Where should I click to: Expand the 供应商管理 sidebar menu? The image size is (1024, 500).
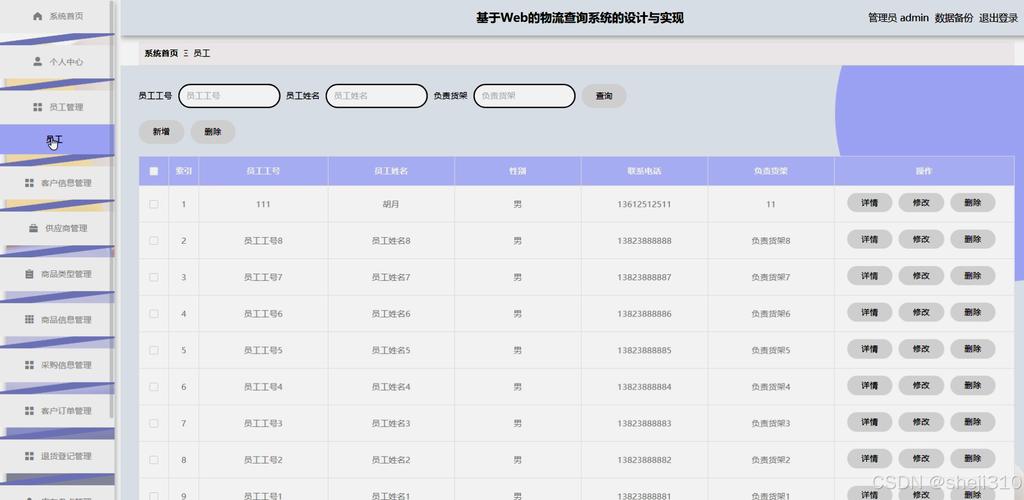[x=57, y=228]
